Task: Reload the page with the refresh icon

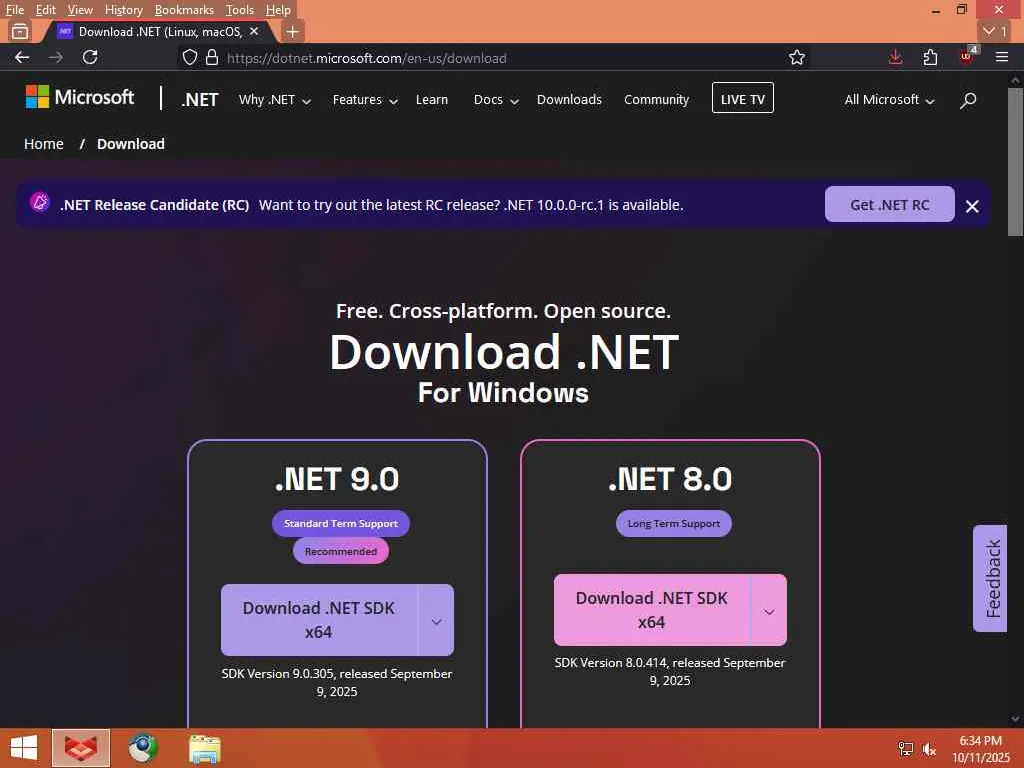Action: 90,57
